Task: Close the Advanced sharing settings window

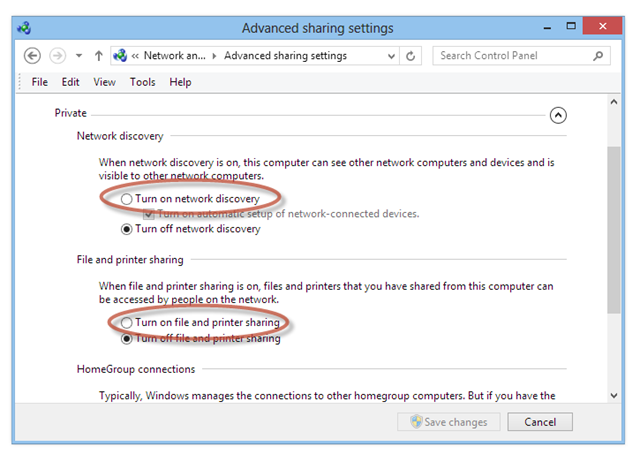Action: (x=602, y=26)
